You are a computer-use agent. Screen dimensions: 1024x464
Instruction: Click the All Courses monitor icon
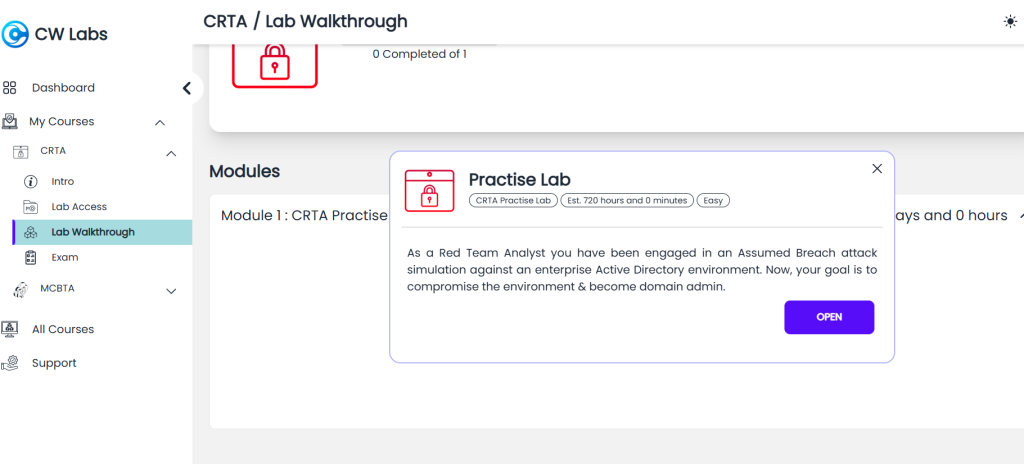[x=10, y=329]
